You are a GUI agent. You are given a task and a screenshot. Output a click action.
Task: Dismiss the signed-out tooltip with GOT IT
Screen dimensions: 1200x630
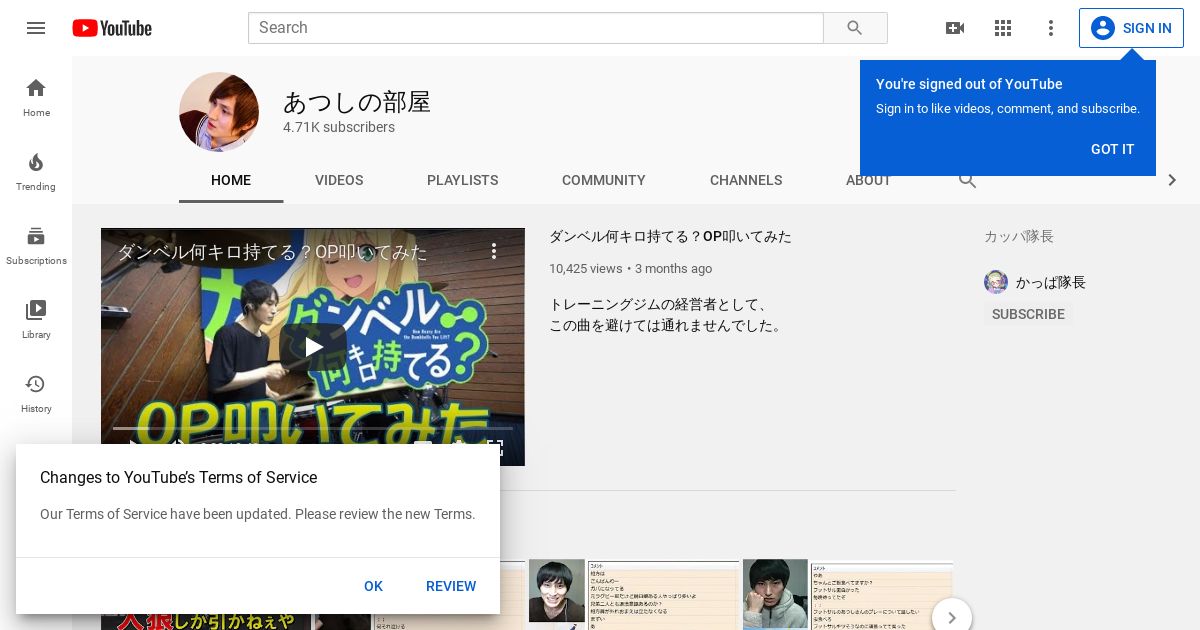tap(1112, 149)
